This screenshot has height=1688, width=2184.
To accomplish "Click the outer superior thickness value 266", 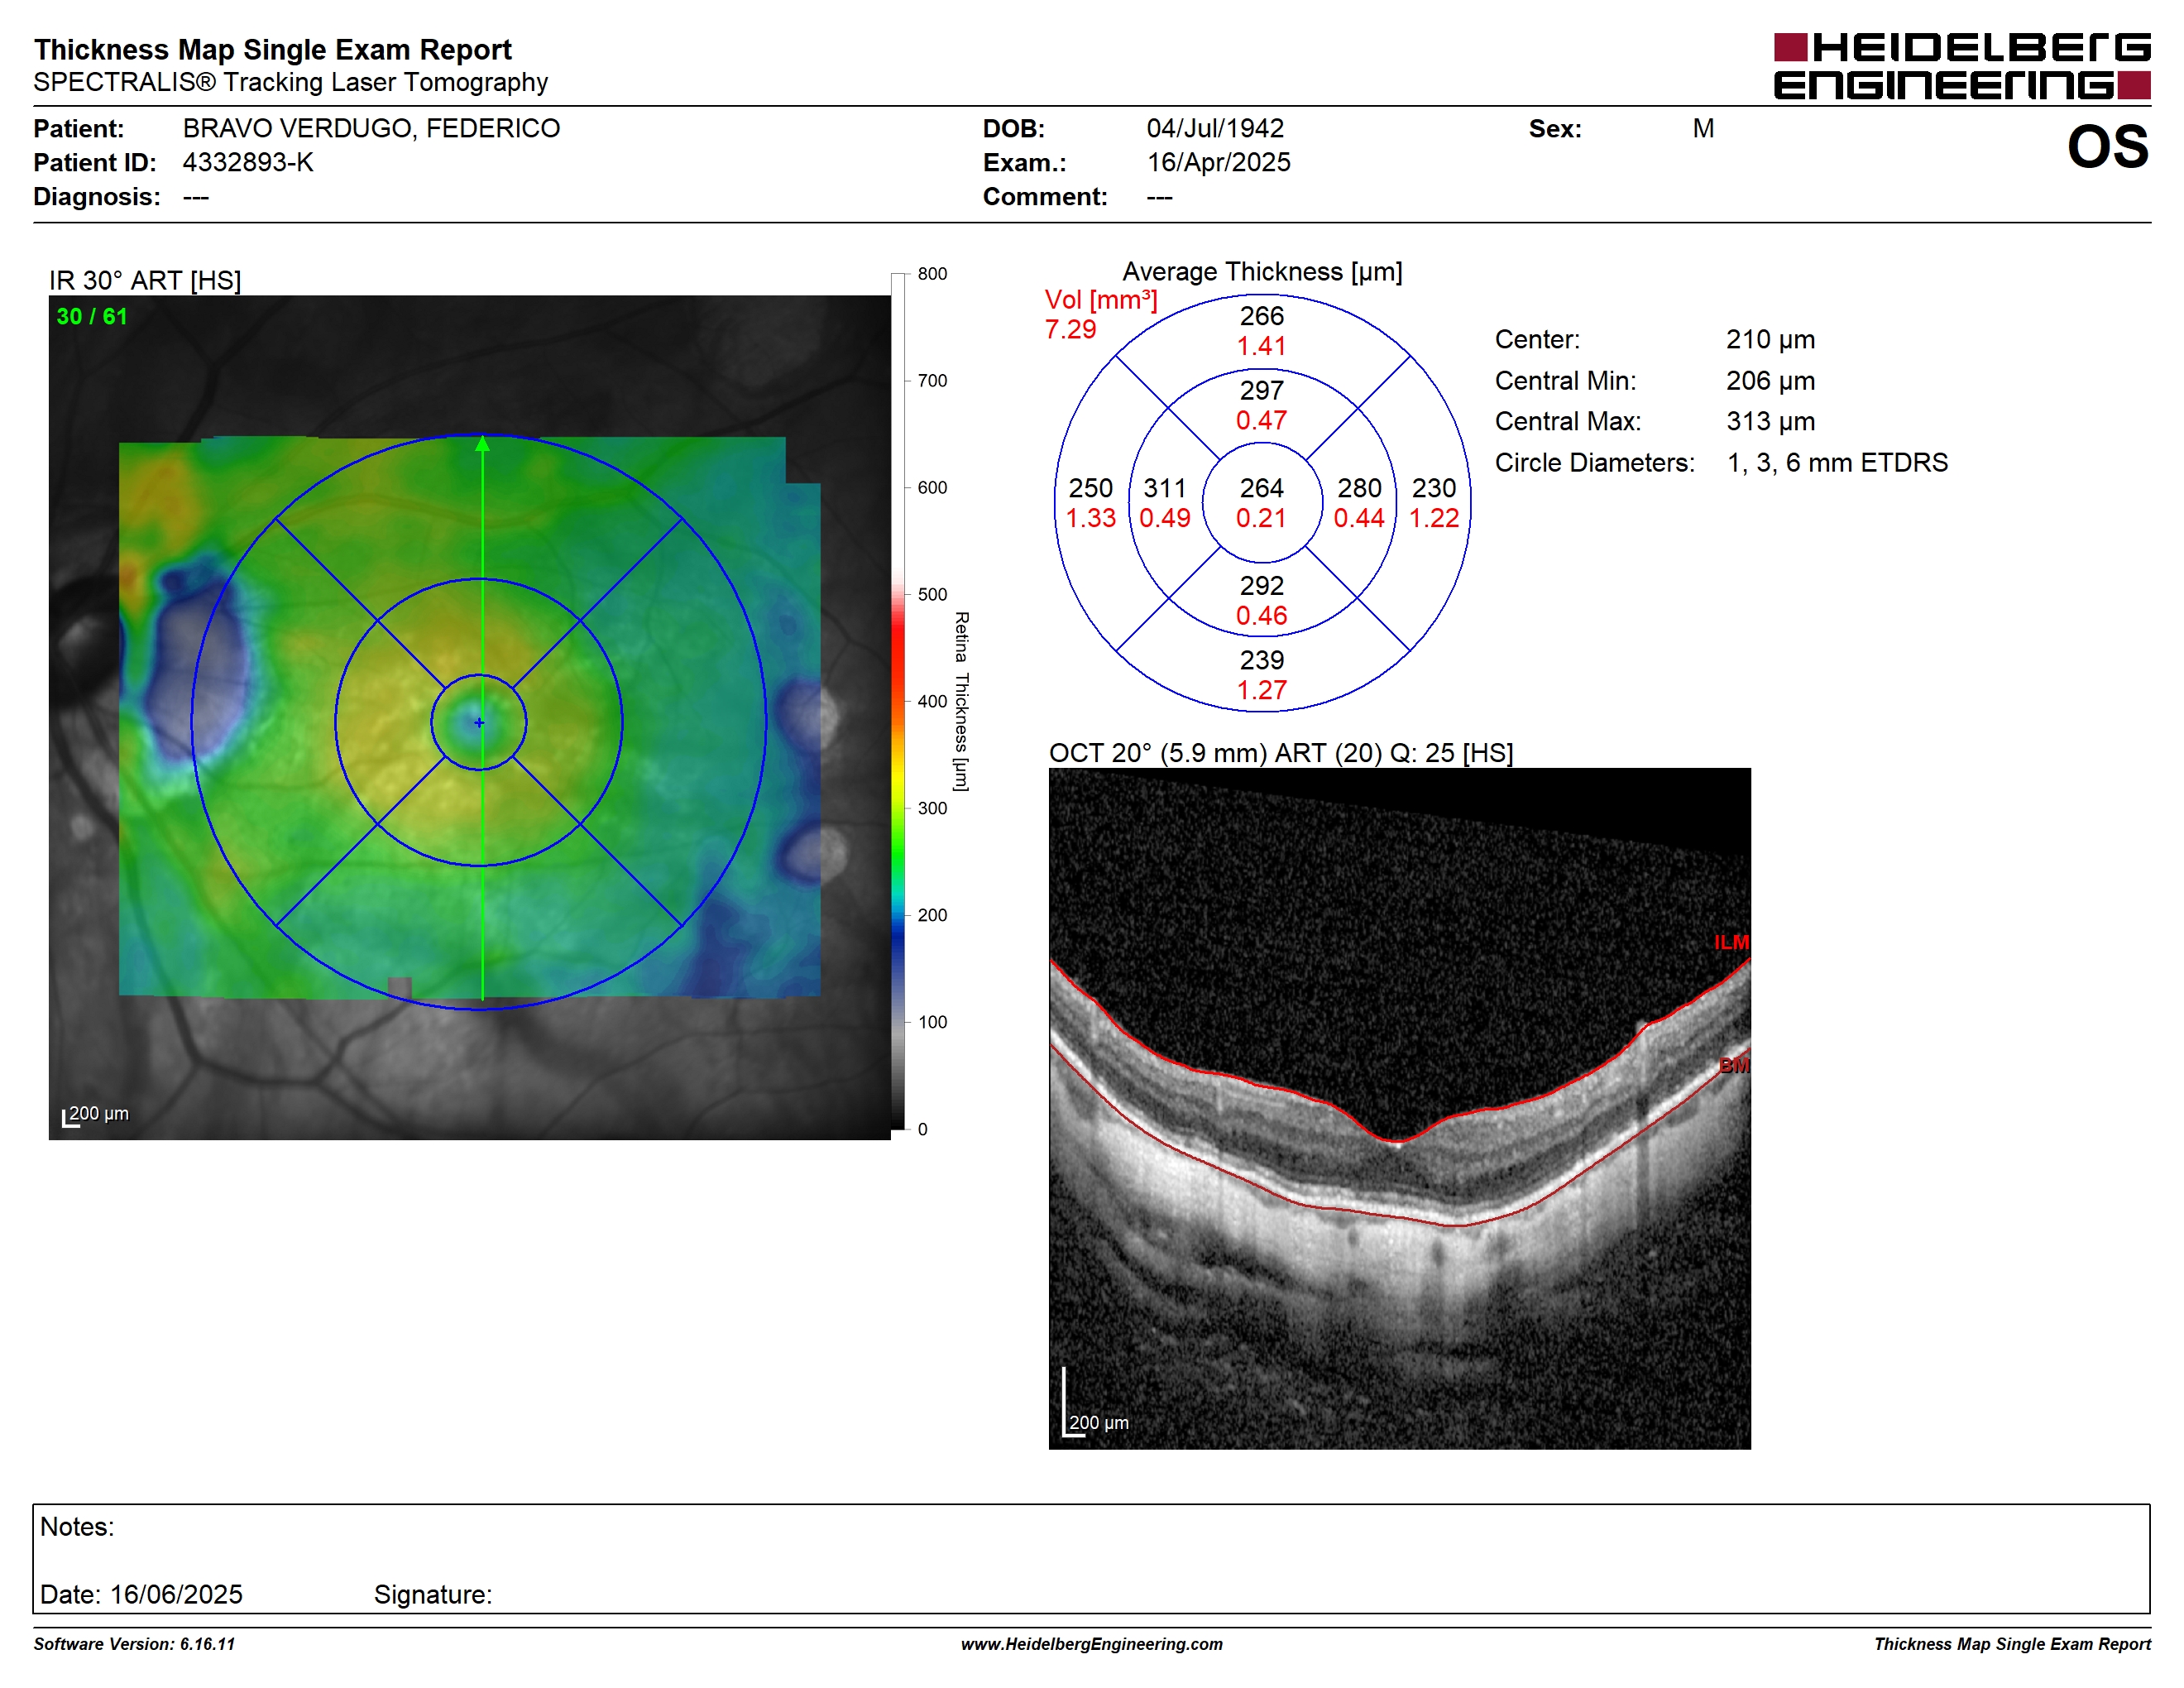I will (x=1261, y=316).
